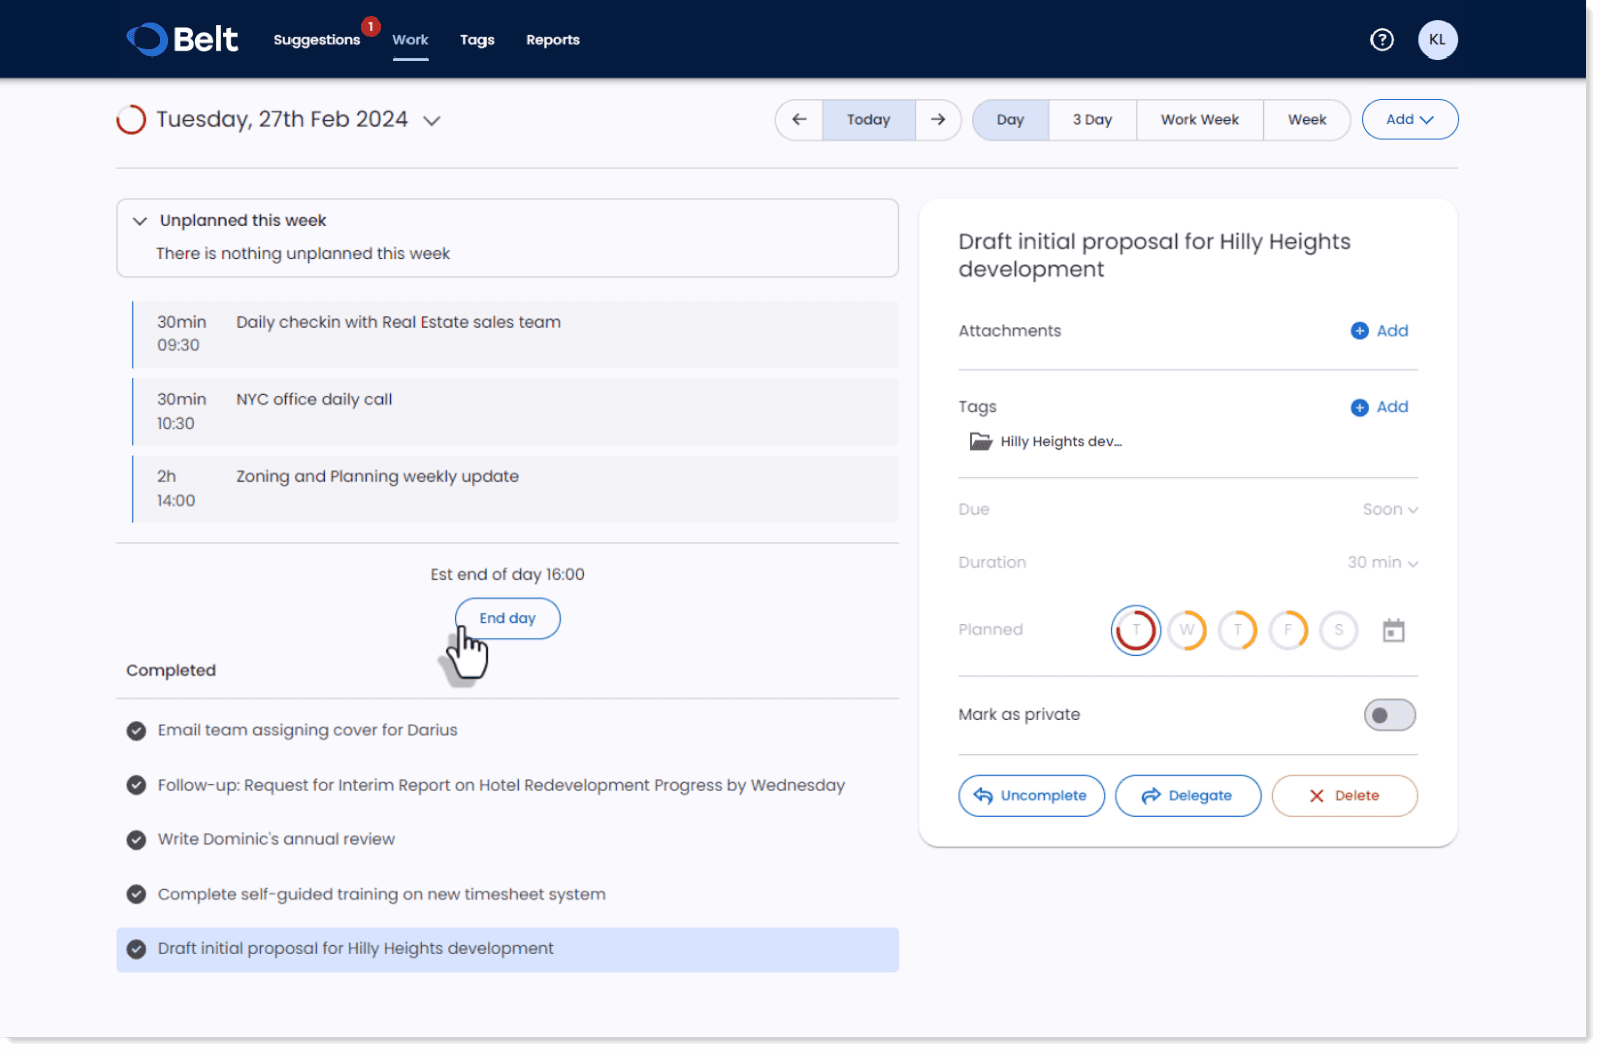Image resolution: width=1600 pixels, height=1051 pixels.
Task: Switch to Week view
Action: (x=1307, y=120)
